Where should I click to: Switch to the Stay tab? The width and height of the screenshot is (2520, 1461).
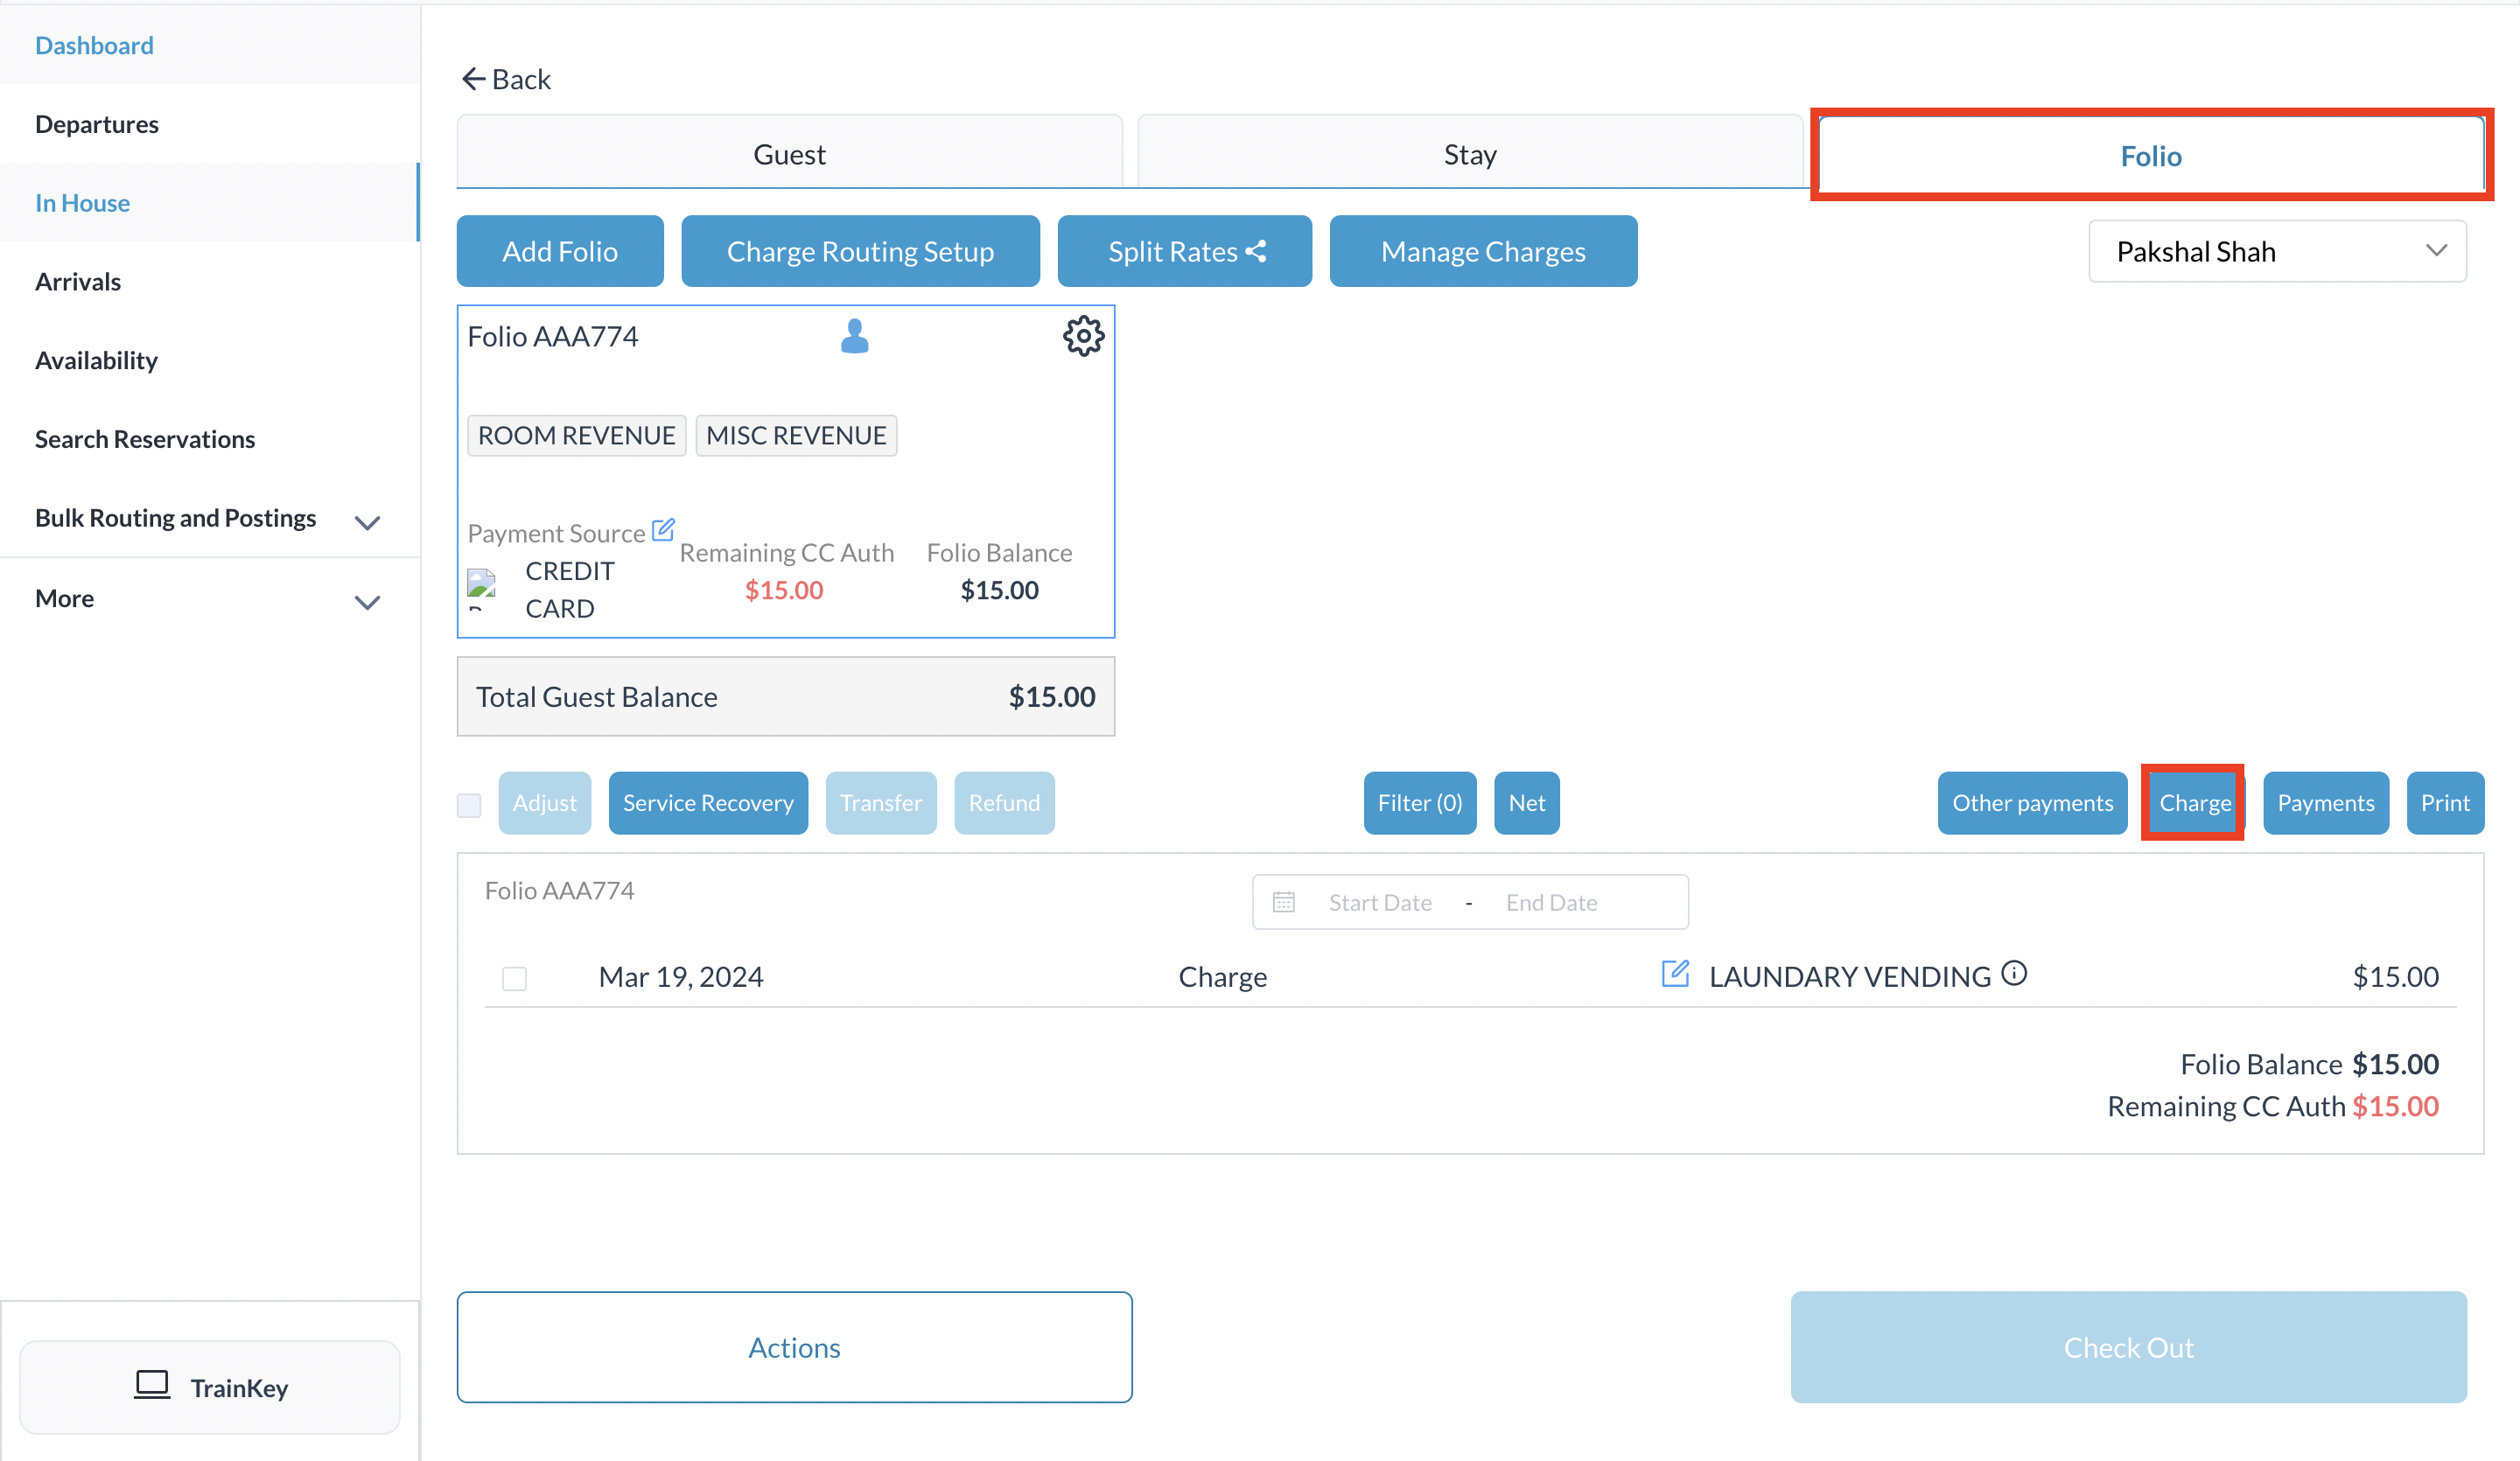[x=1469, y=154]
